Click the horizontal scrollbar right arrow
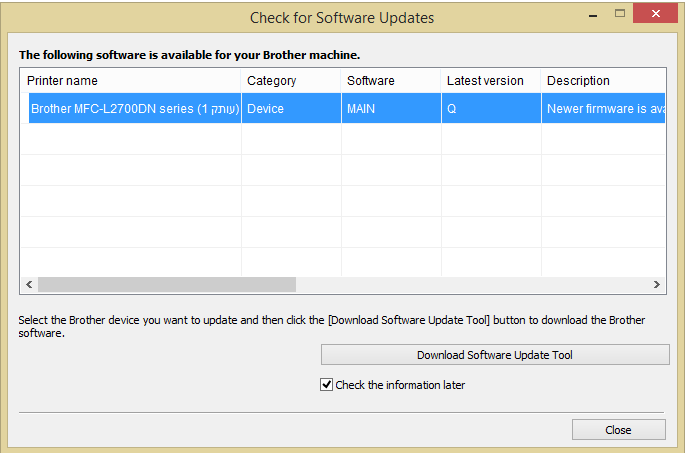This screenshot has width=685, height=453. pos(657,284)
